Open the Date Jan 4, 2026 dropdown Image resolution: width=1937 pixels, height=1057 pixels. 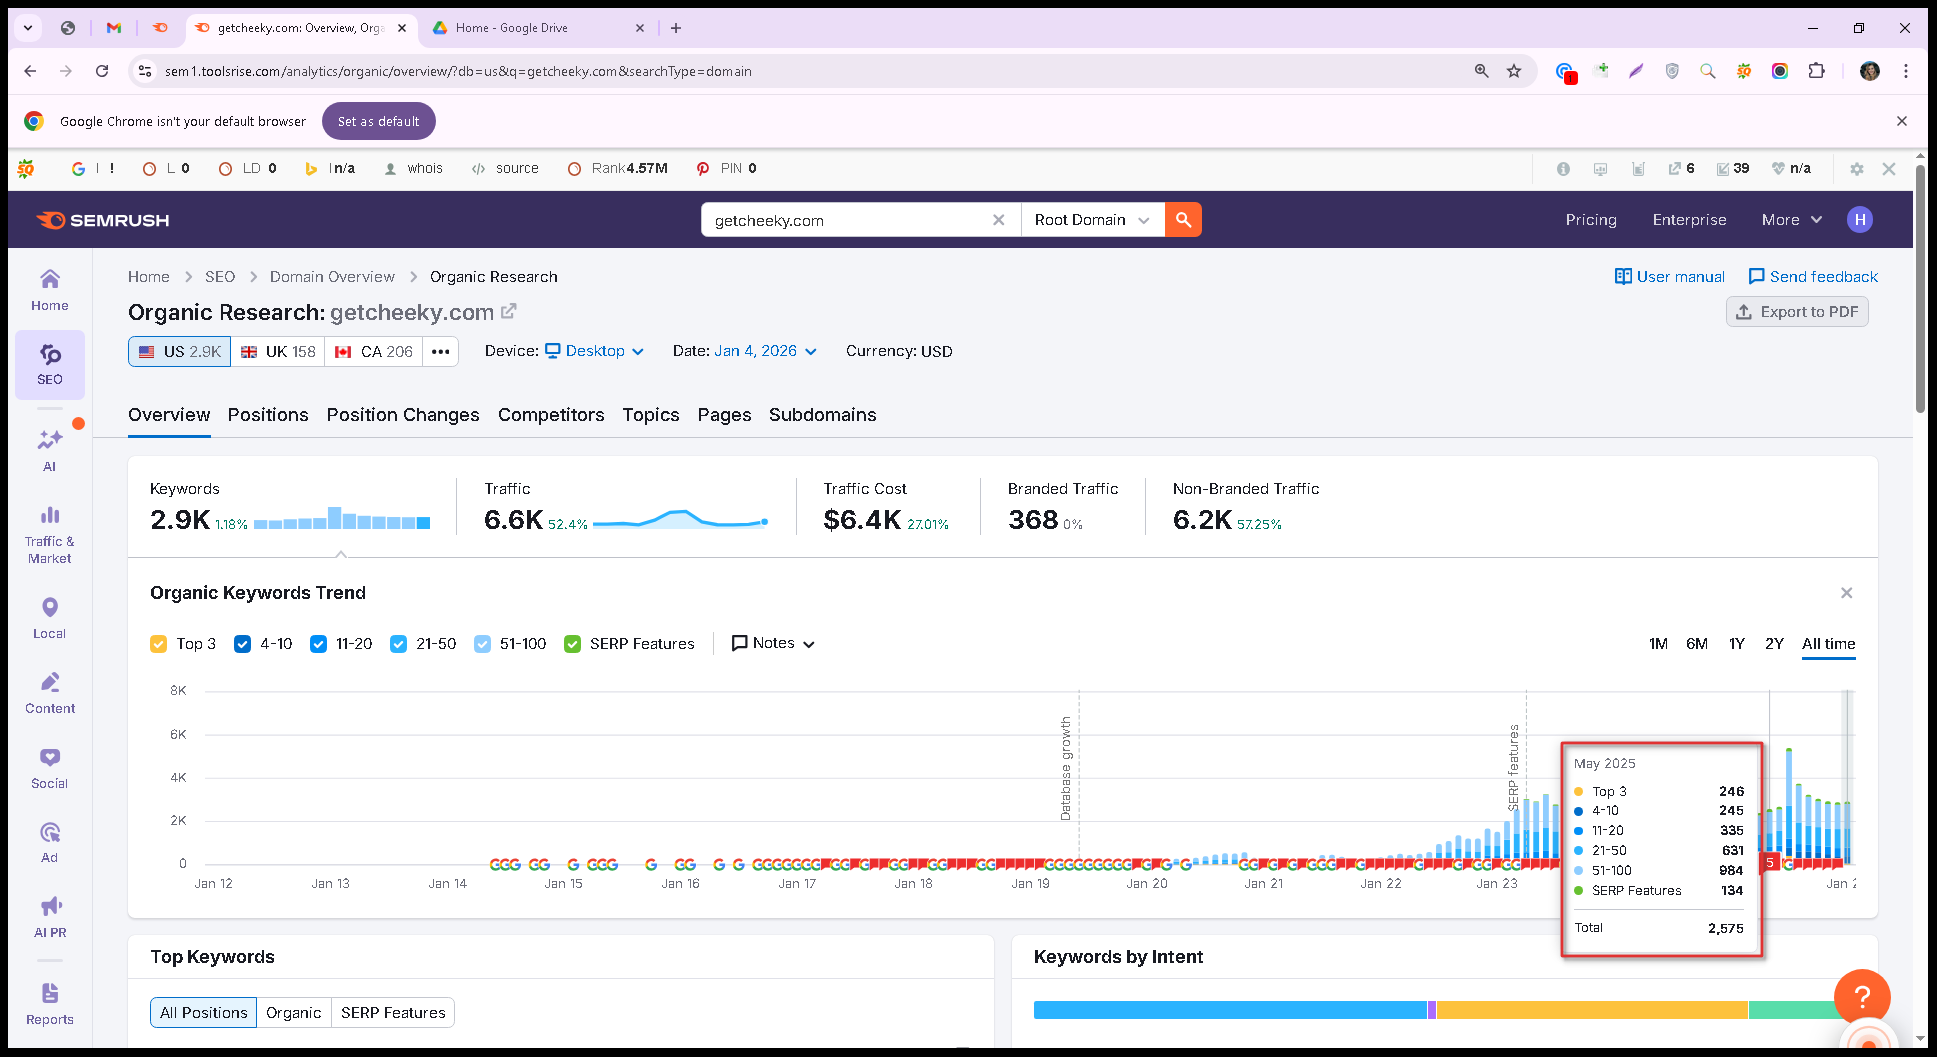(766, 351)
